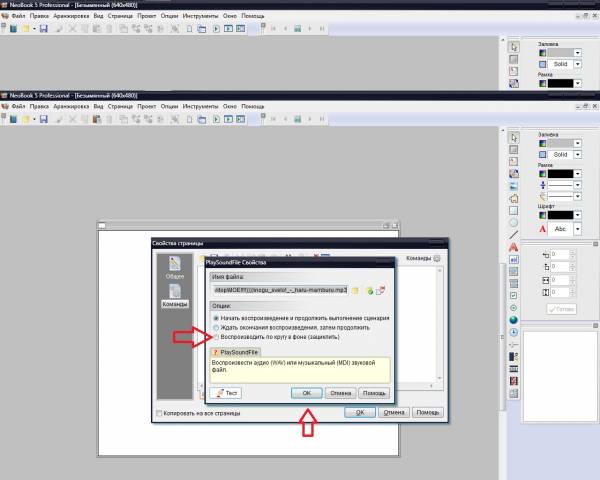
Task: Select the clock timer tool
Action: click(514, 331)
